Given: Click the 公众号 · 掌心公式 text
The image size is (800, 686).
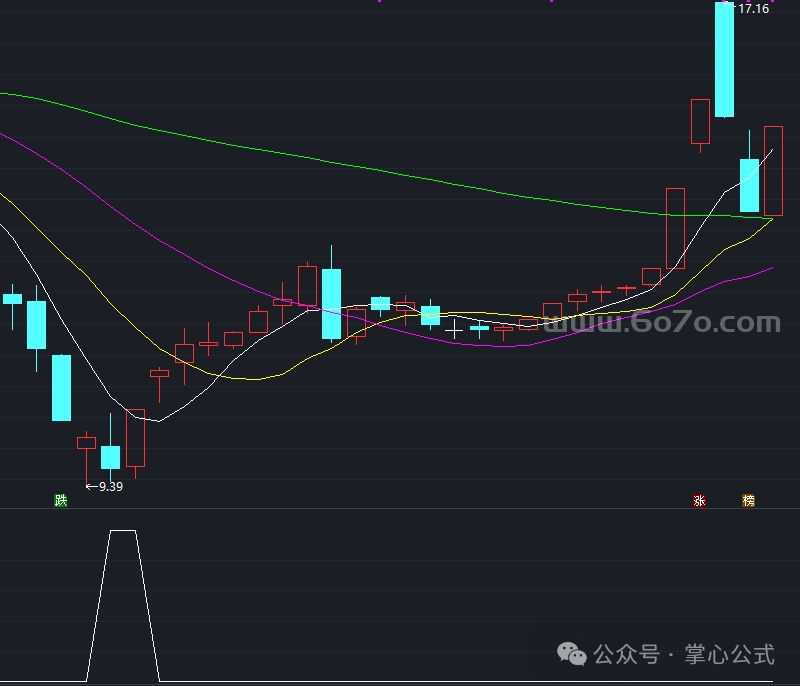Looking at the screenshot, I should [x=684, y=654].
